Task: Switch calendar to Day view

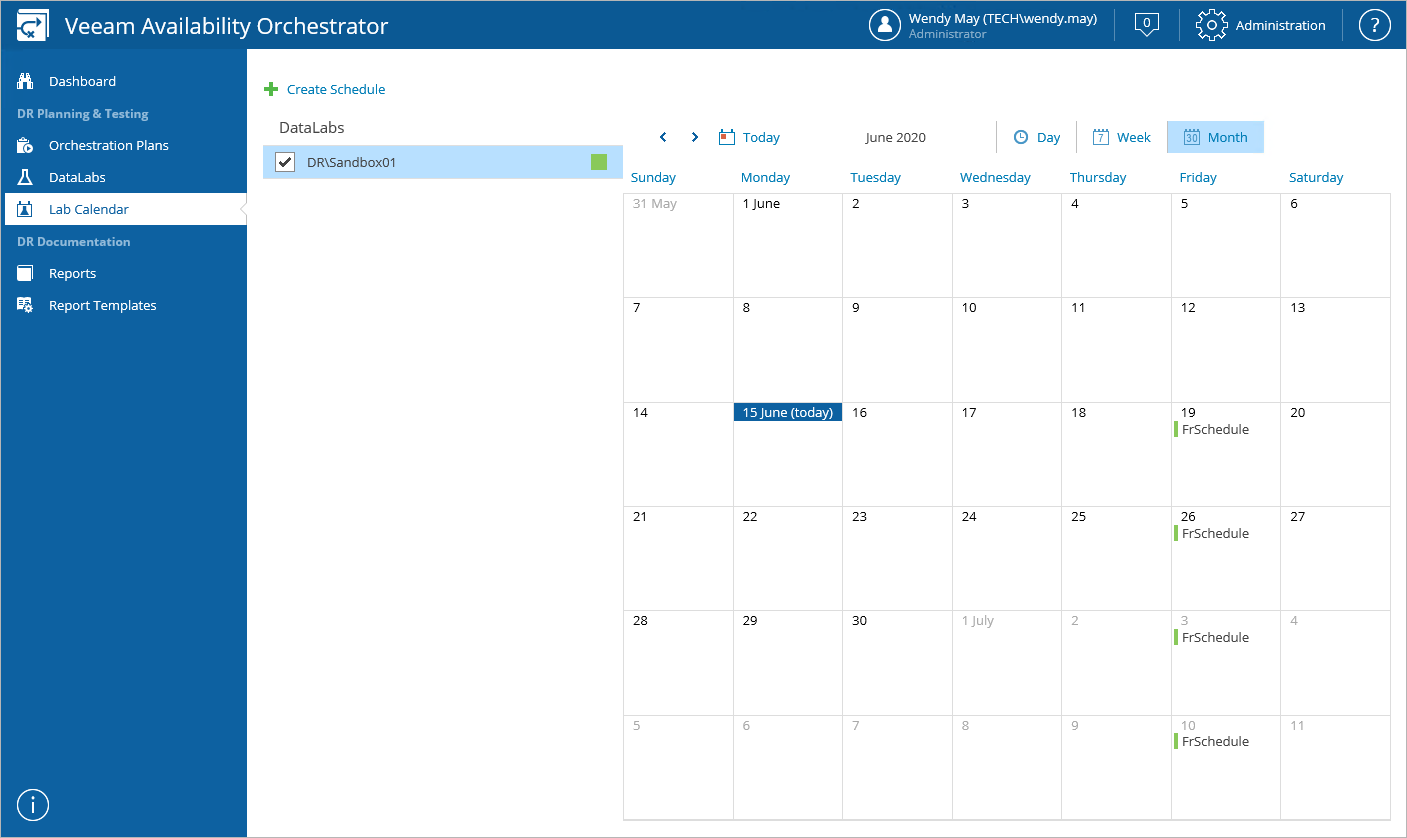Action: click(1036, 137)
